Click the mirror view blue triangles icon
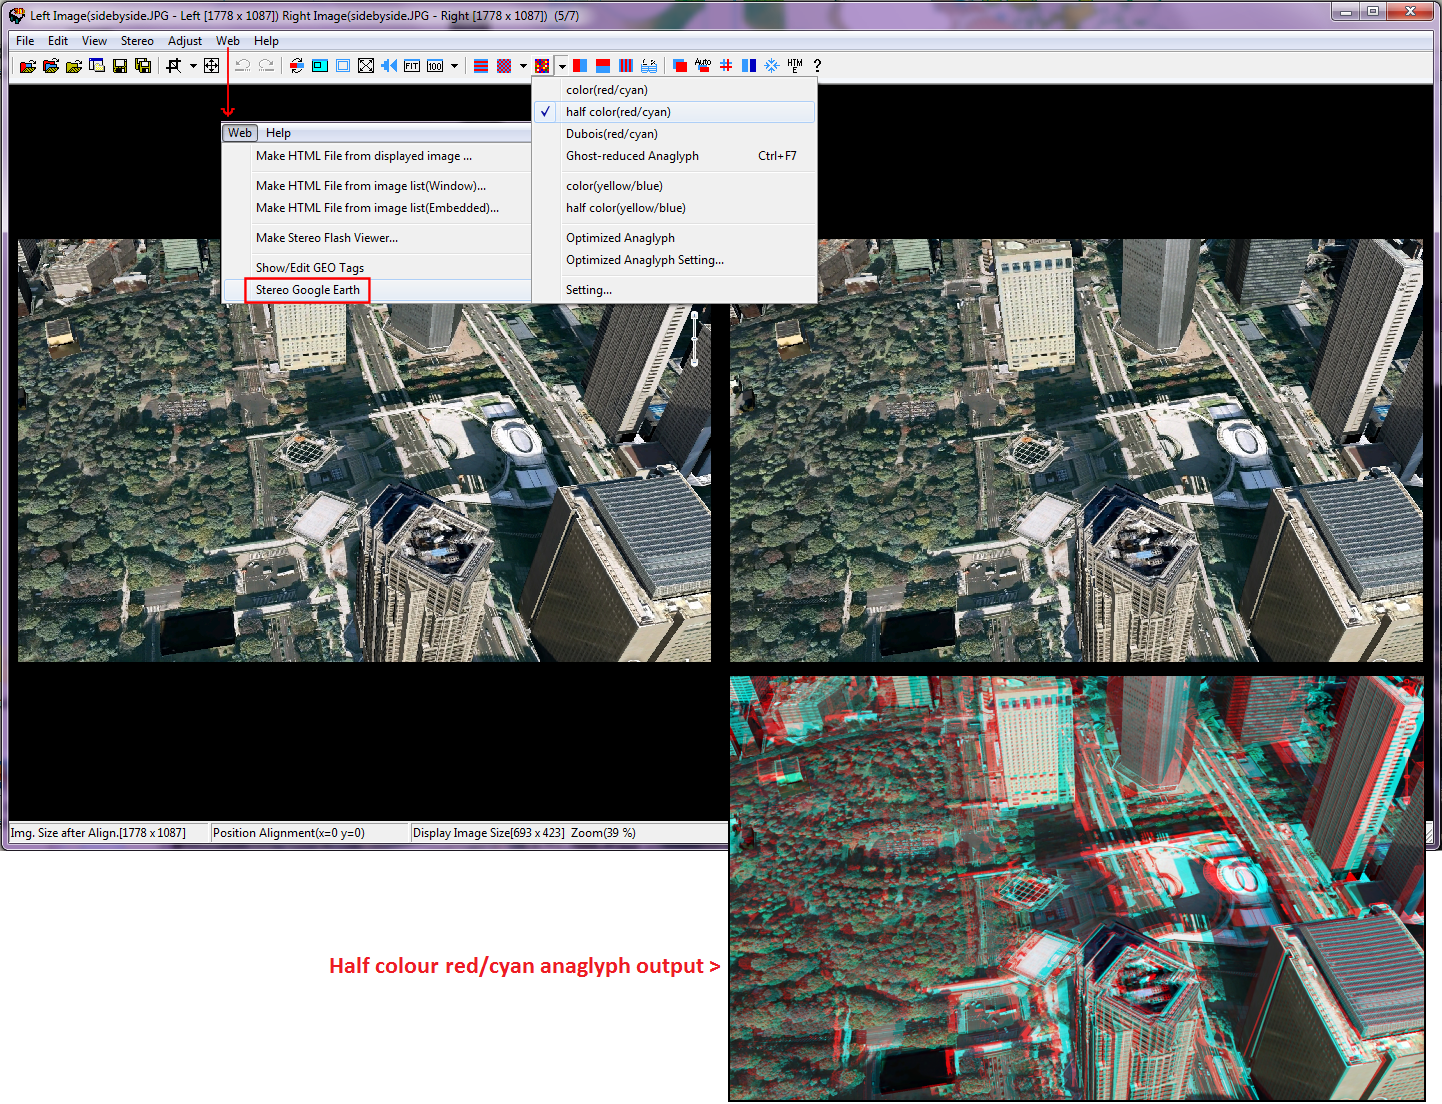Image resolution: width=1442 pixels, height=1104 pixels. [x=389, y=66]
